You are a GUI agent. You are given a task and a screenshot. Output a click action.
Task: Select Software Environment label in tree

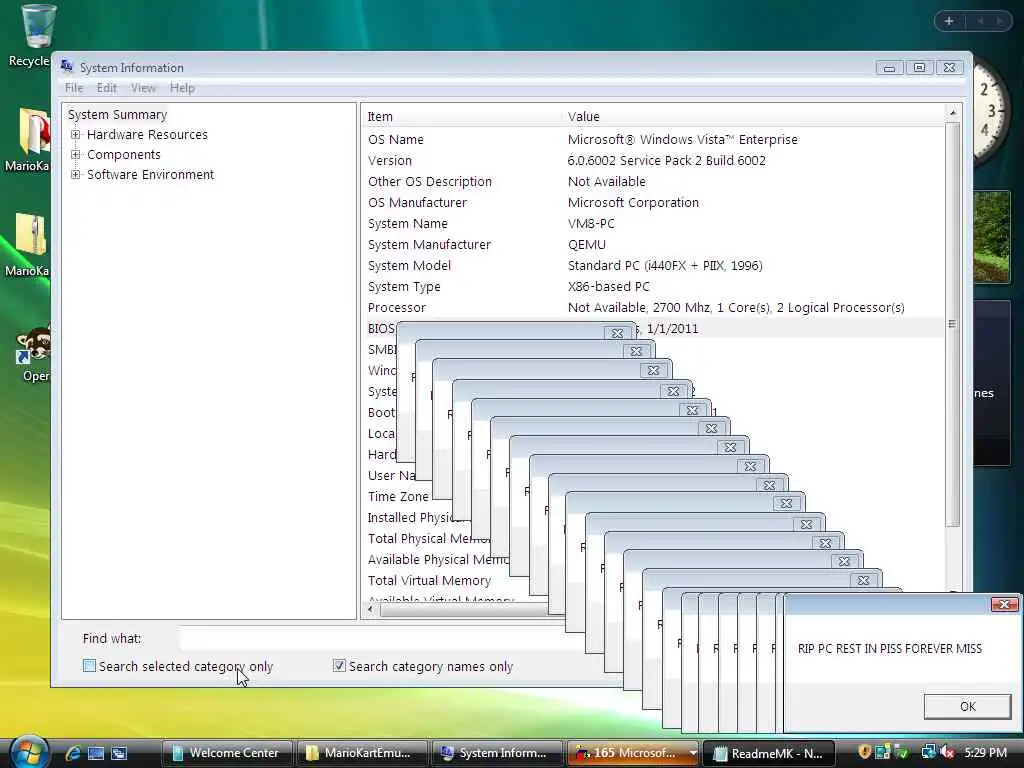coord(150,174)
